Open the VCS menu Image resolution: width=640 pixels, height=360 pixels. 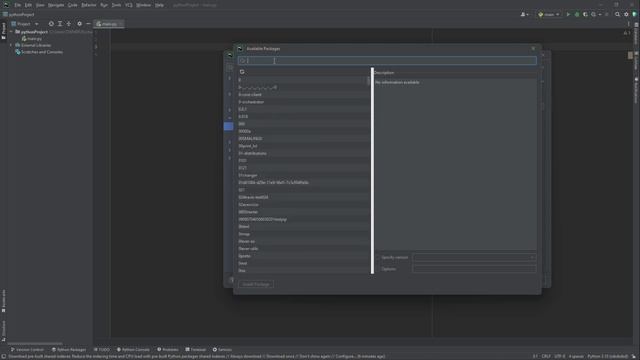coord(129,5)
